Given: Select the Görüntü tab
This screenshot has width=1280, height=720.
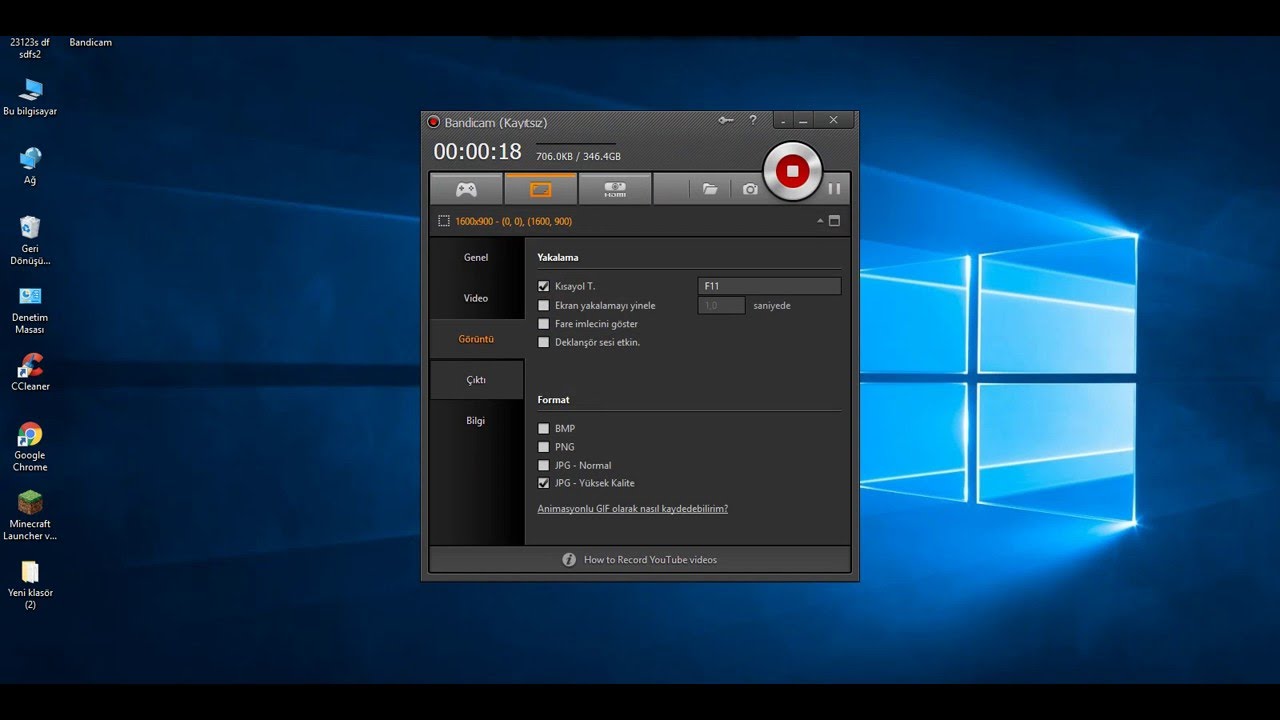Looking at the screenshot, I should 476,339.
